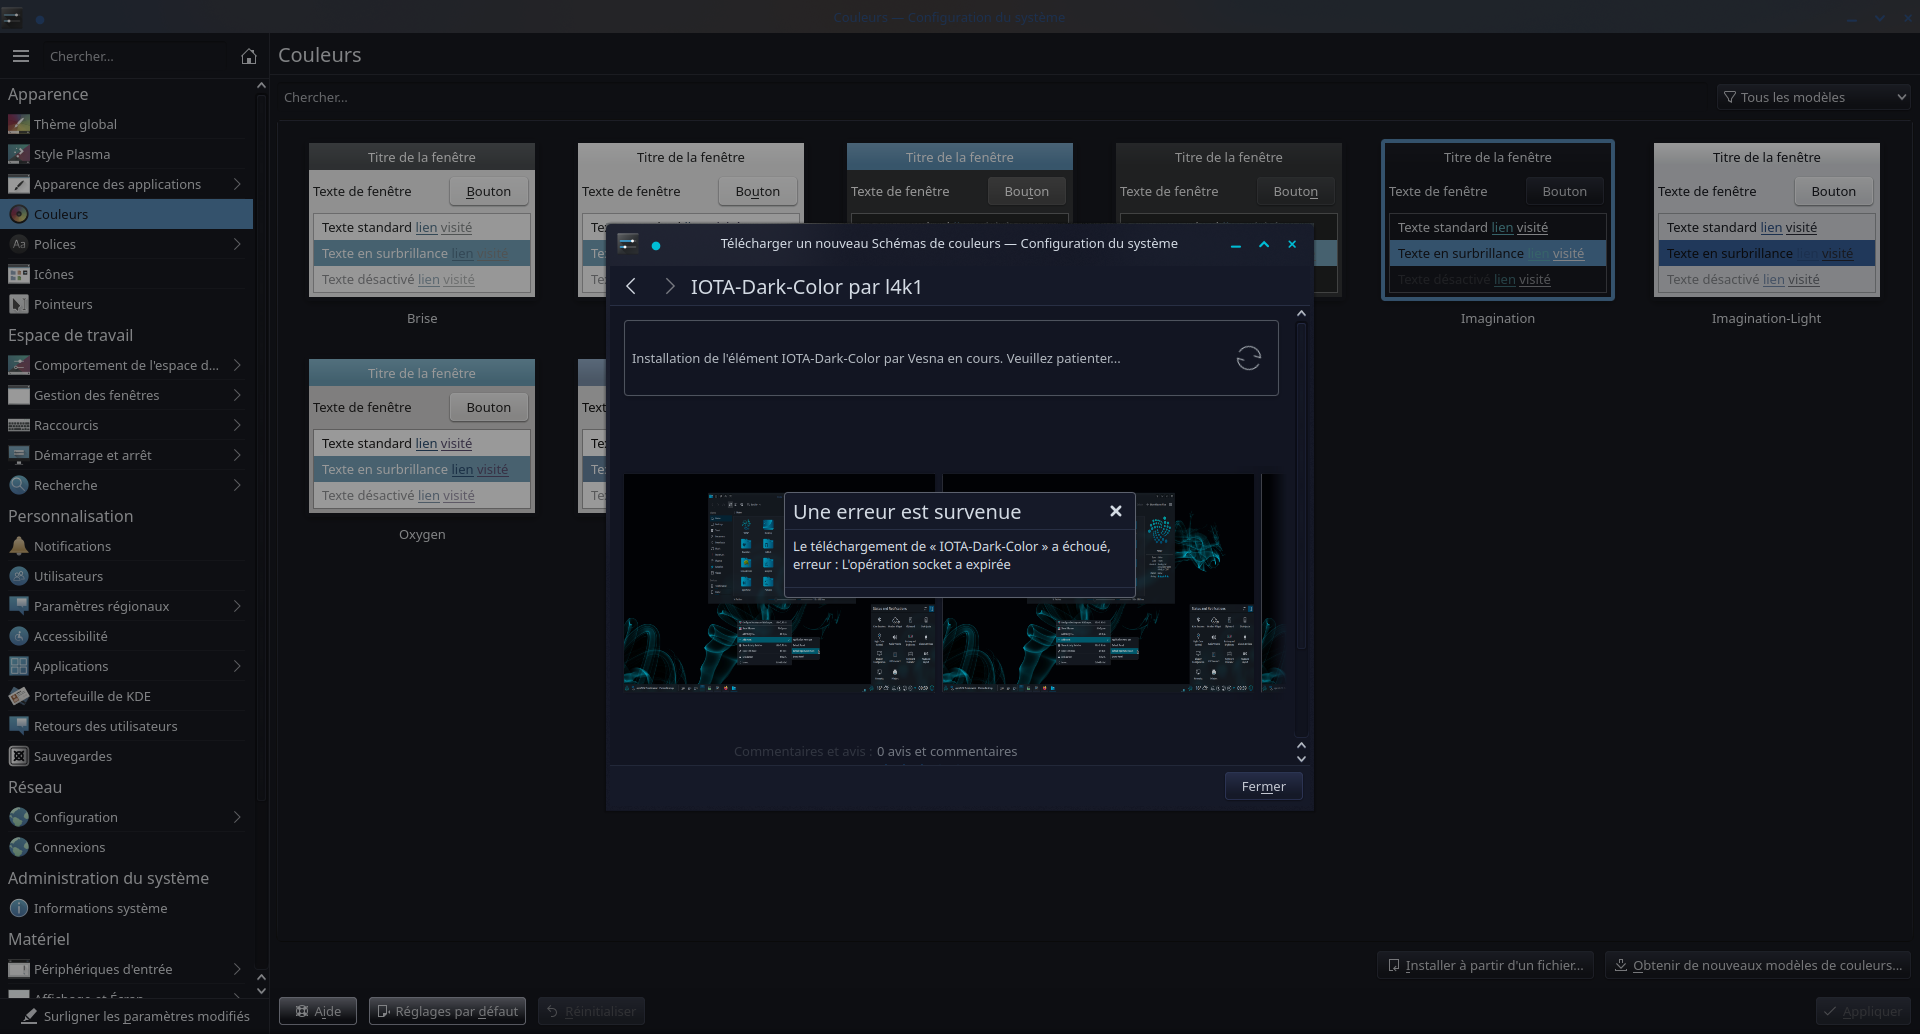Click the Fermer button
1920x1034 pixels.
pos(1263,787)
